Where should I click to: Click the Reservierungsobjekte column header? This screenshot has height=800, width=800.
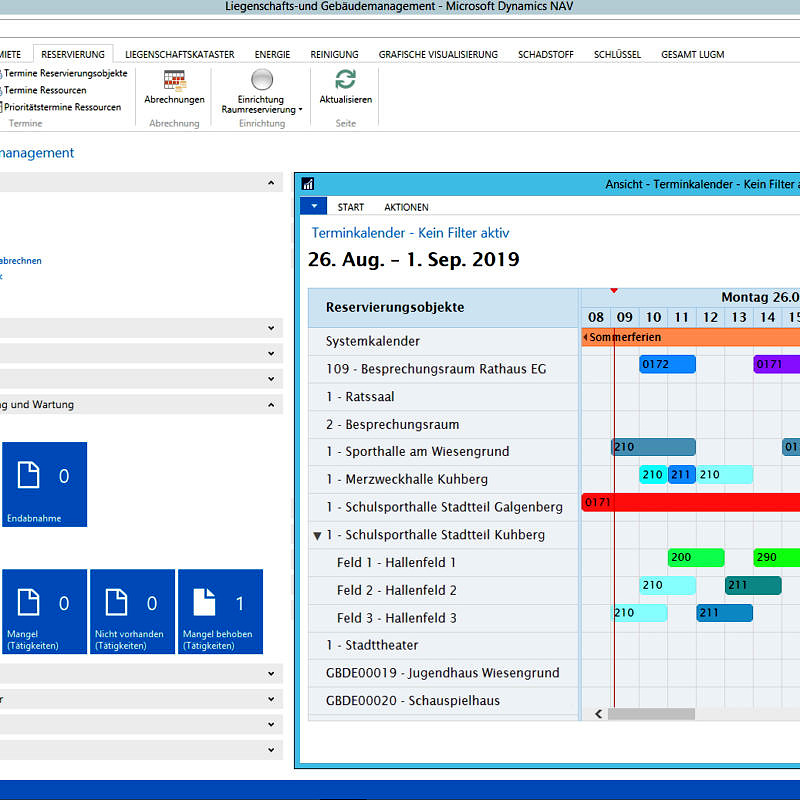pos(443,308)
